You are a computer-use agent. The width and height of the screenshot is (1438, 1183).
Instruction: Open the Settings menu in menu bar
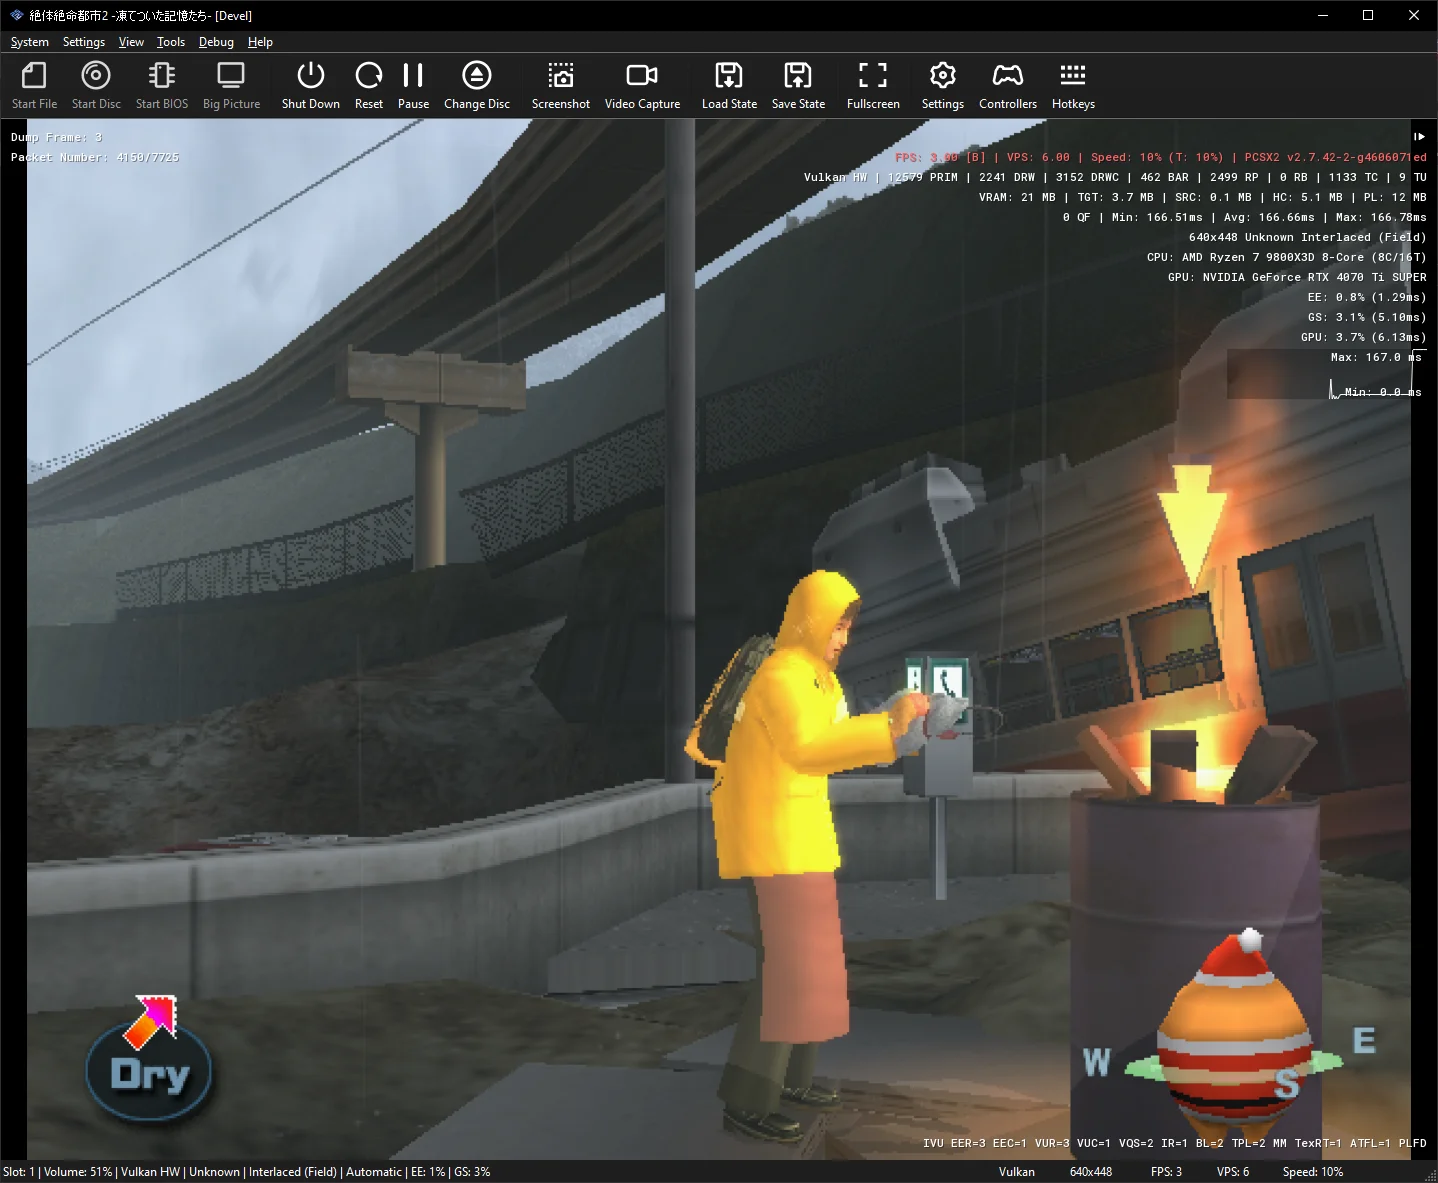[x=84, y=42]
